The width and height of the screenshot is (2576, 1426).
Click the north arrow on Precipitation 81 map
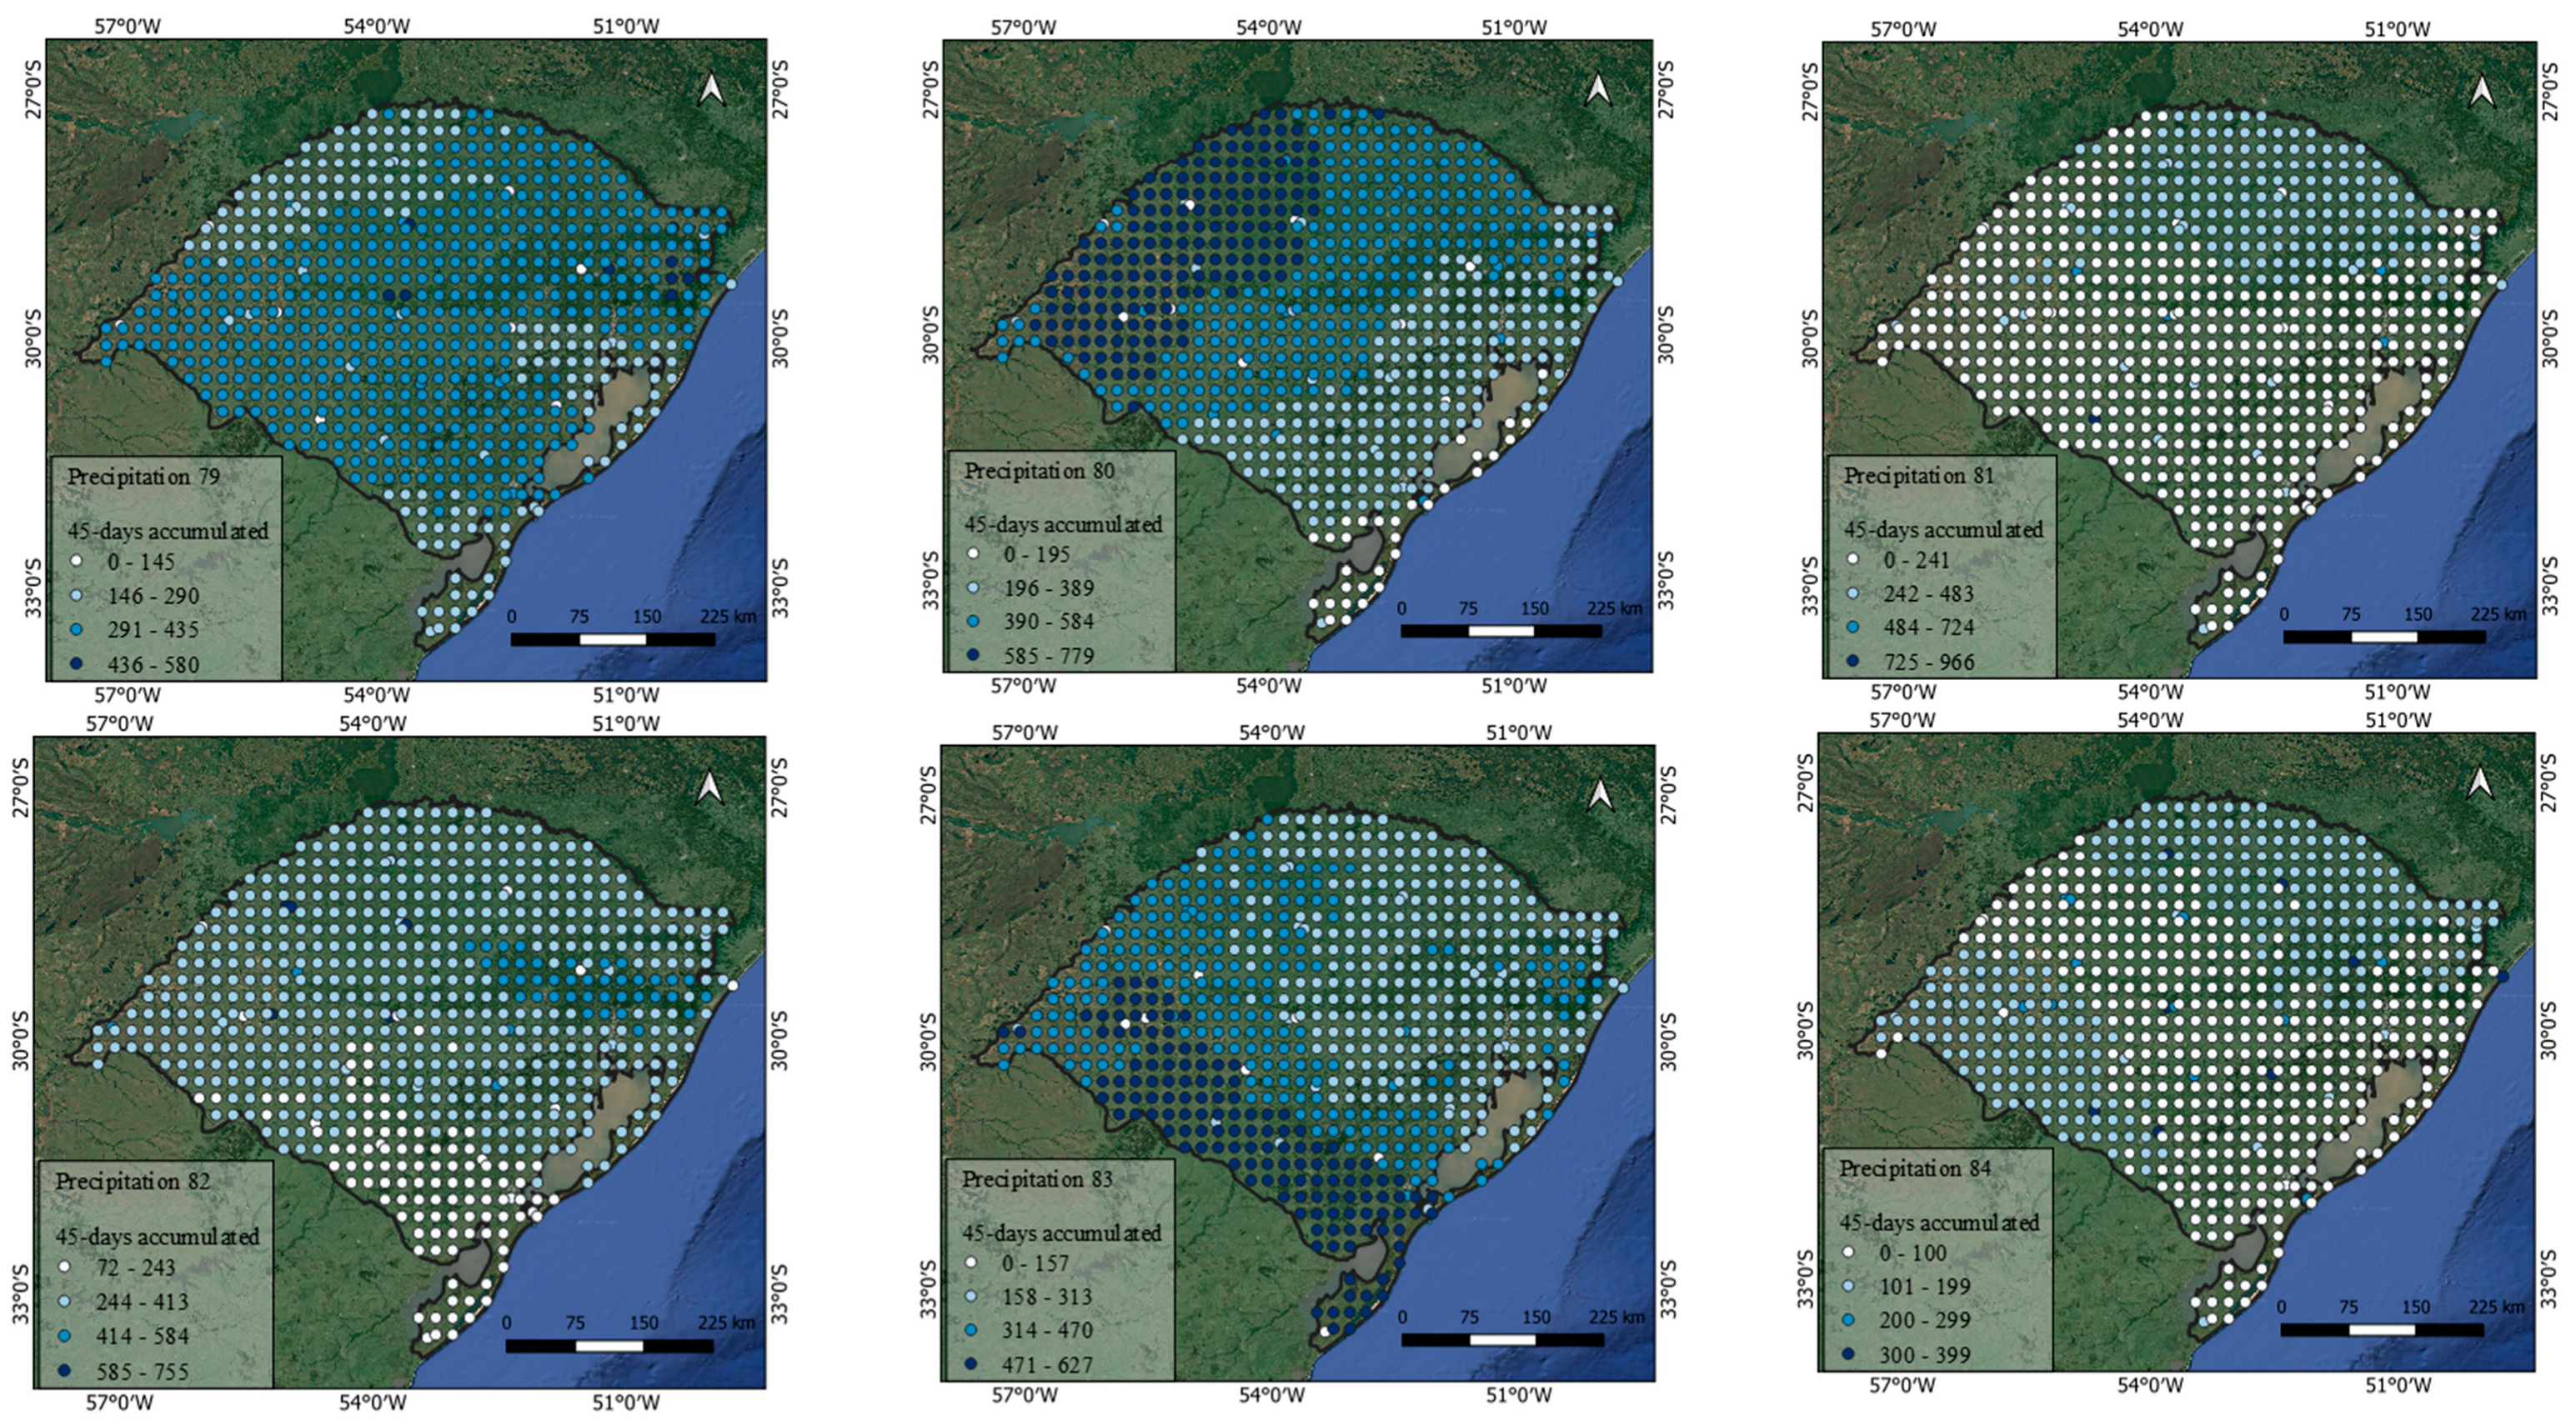(2482, 92)
